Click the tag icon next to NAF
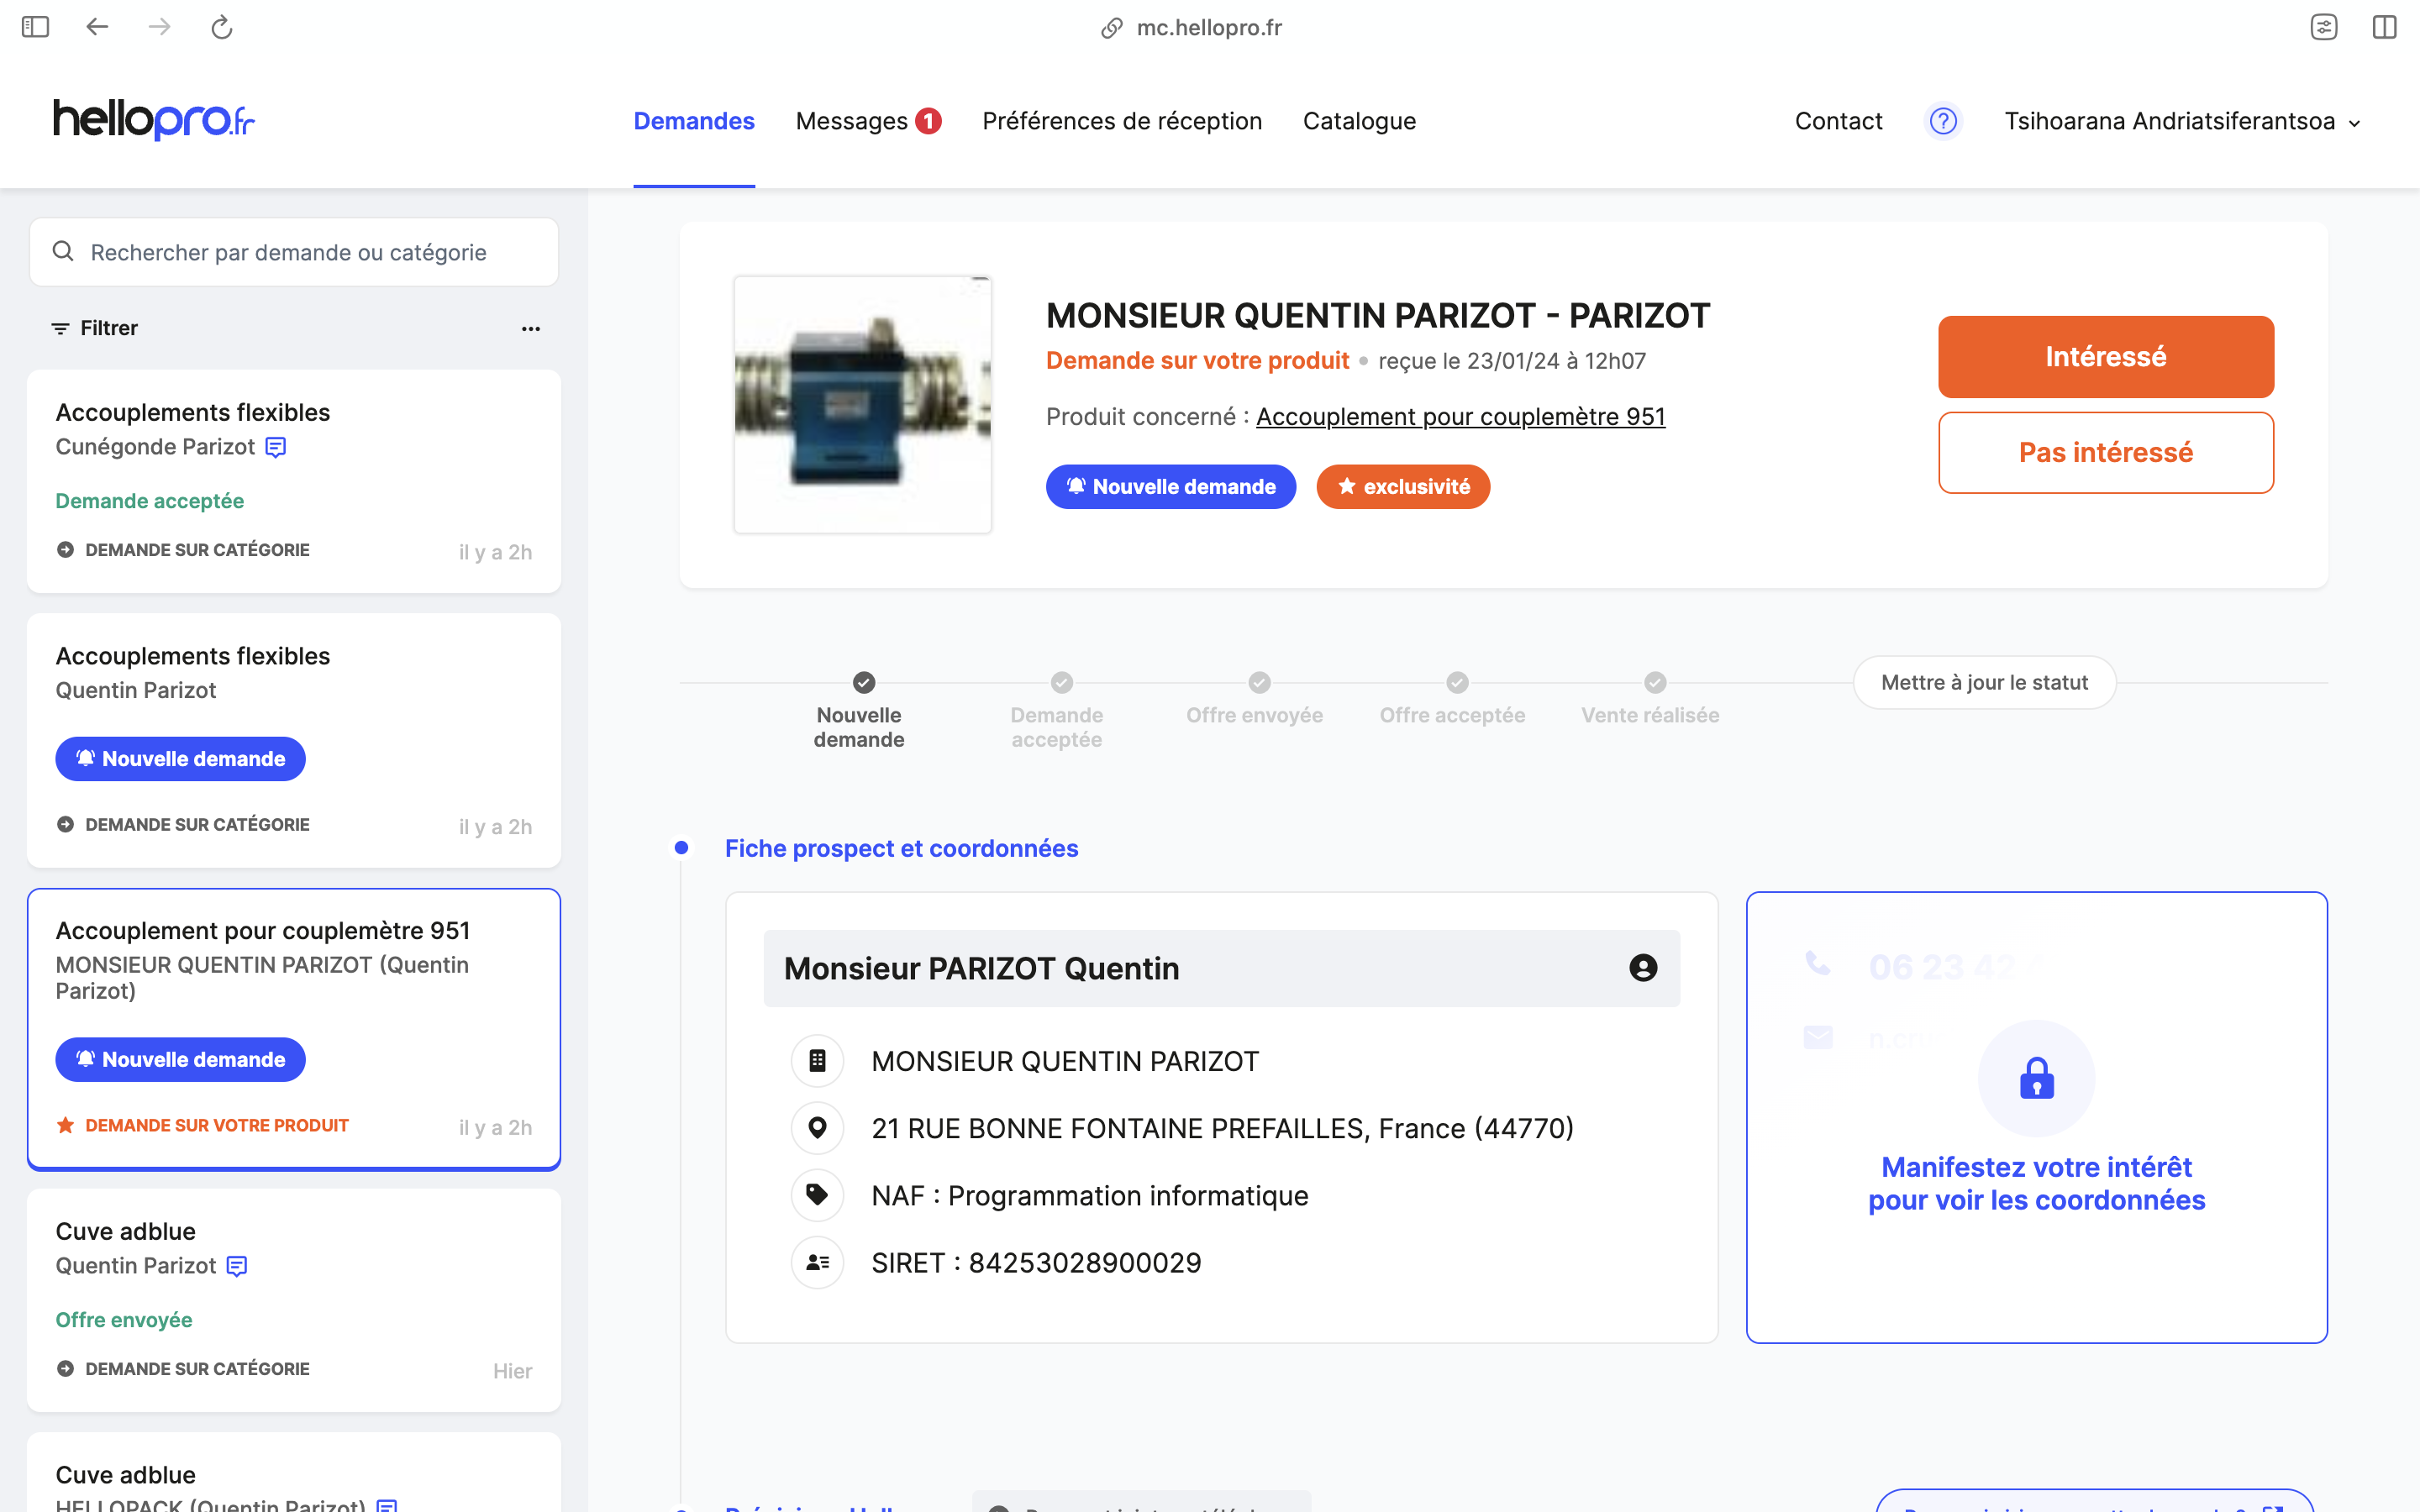This screenshot has height=1512, width=2420. pyautogui.click(x=817, y=1195)
